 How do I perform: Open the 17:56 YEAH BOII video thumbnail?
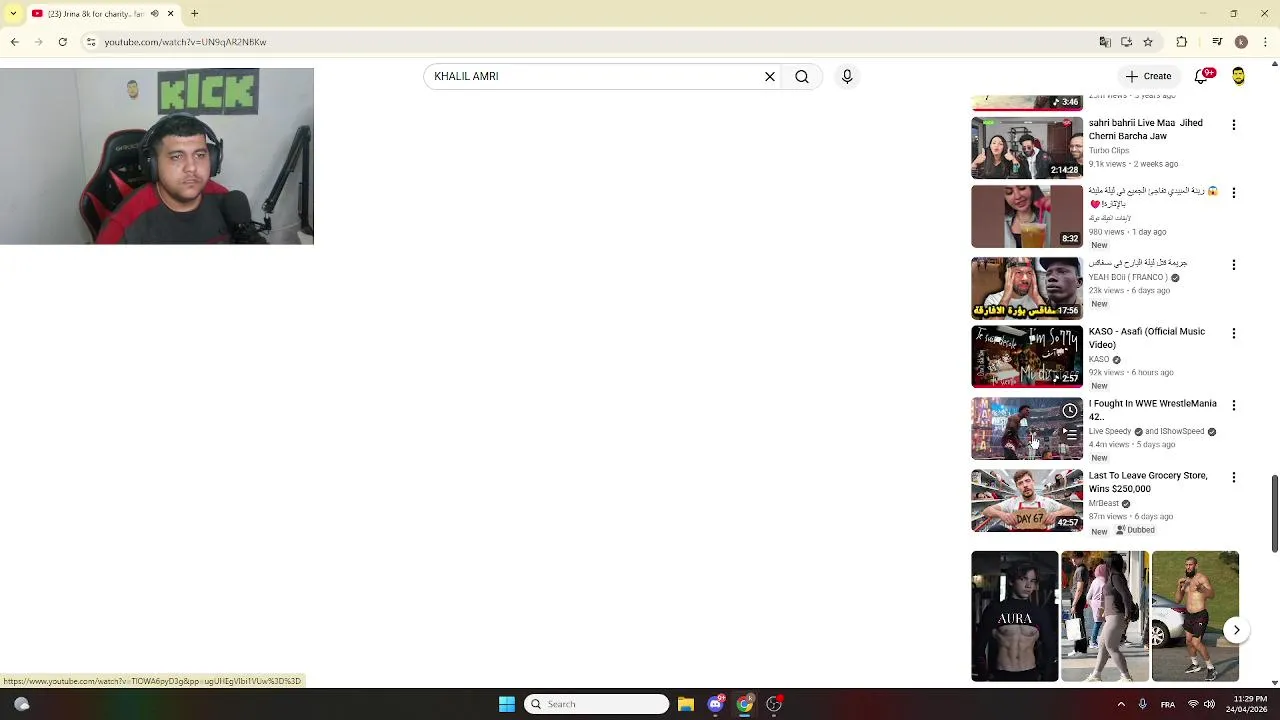[x=1027, y=288]
